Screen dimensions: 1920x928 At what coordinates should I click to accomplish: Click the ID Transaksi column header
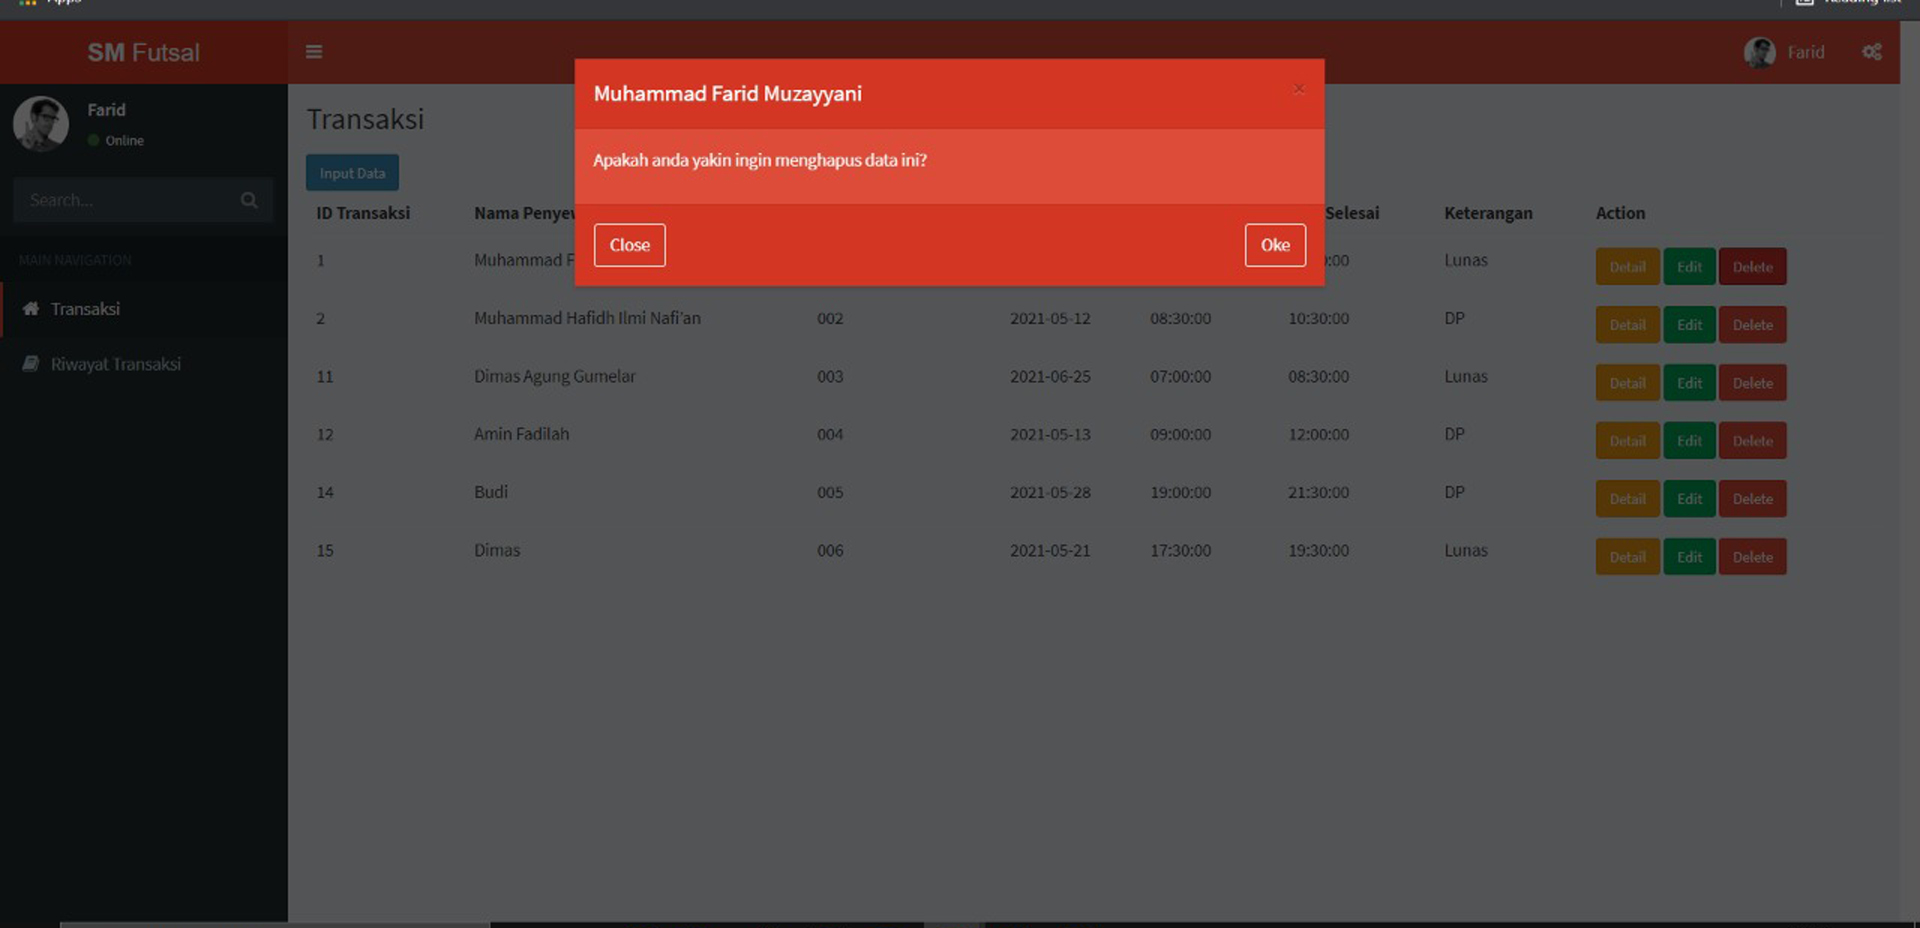(363, 213)
